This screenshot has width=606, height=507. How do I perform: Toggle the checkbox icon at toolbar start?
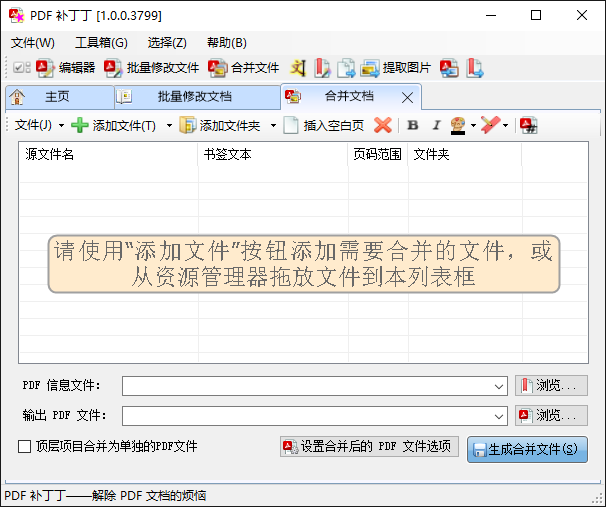[21, 68]
